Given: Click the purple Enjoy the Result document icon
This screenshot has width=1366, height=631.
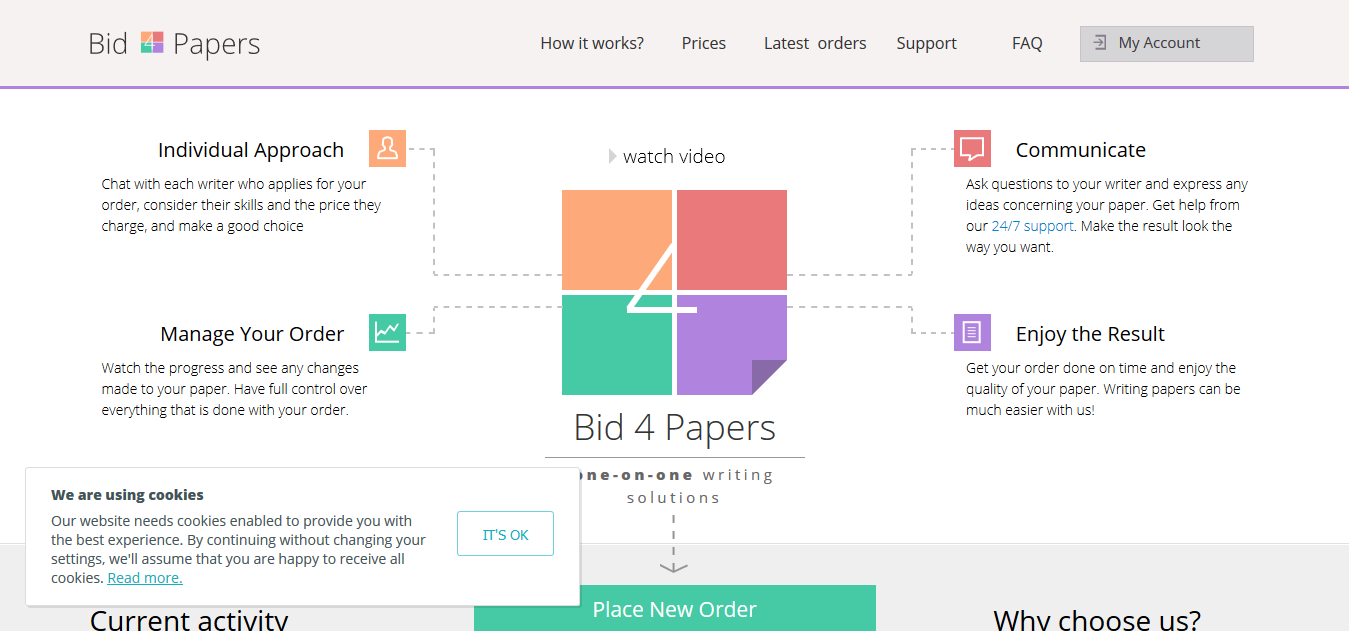Looking at the screenshot, I should (972, 332).
